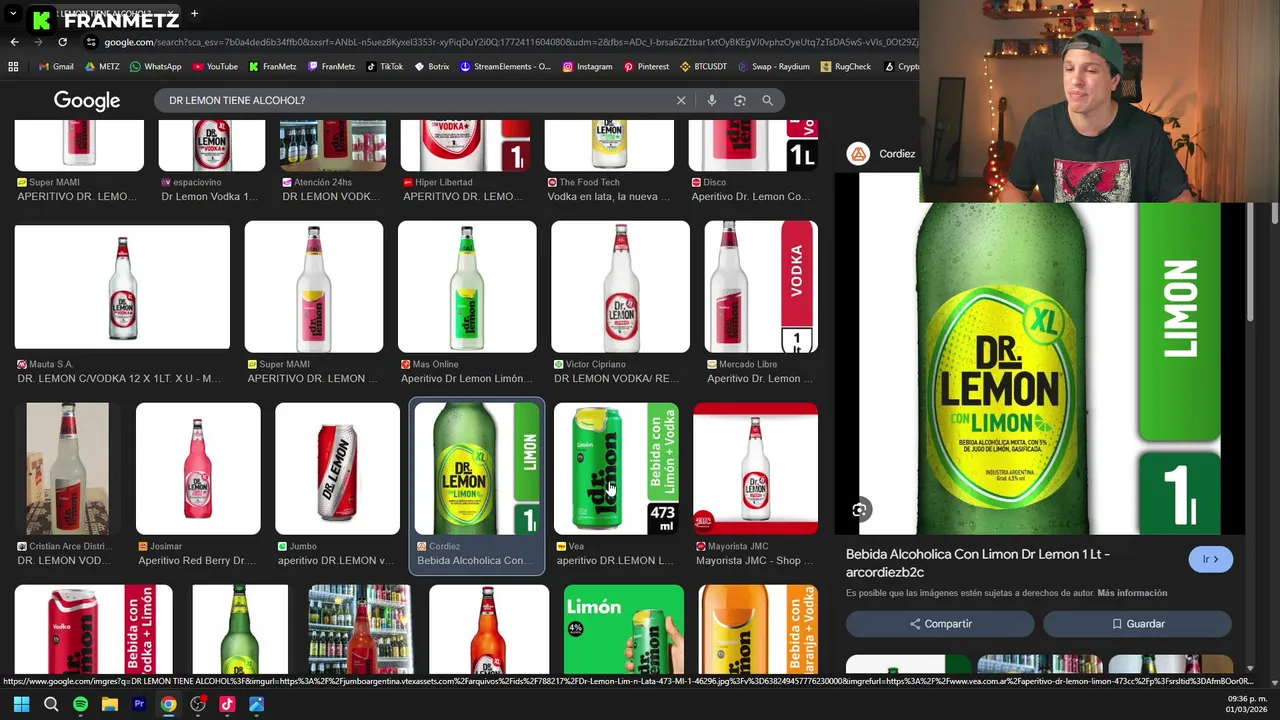Search by image with the lens icon
Image resolution: width=1280 pixels, height=720 pixels.
tap(740, 100)
